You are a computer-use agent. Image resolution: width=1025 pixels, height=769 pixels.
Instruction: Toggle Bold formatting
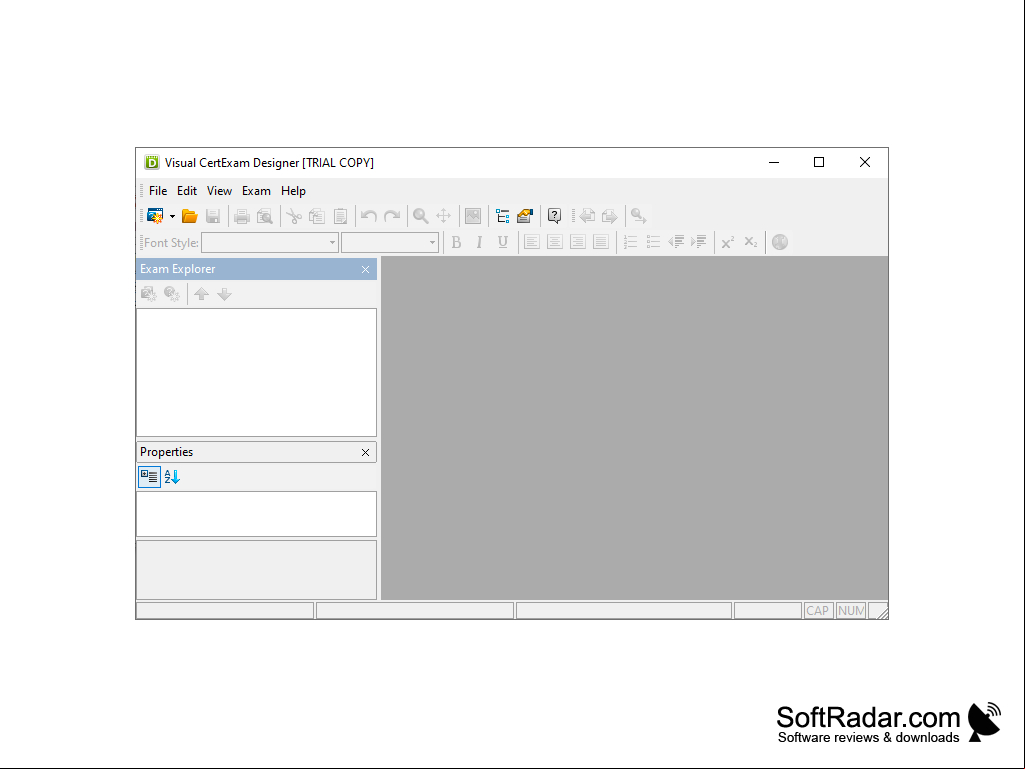point(456,243)
